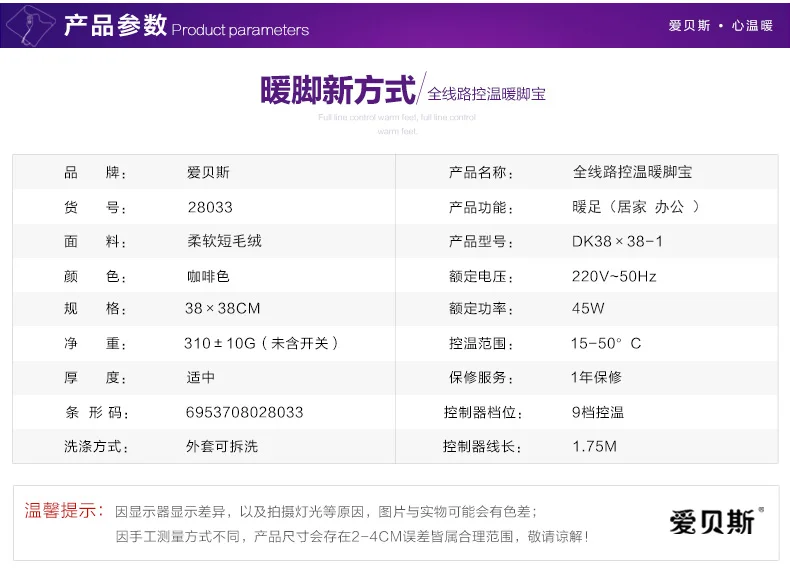Click the 额定功率 label
This screenshot has width=790, height=570.
pos(481,308)
